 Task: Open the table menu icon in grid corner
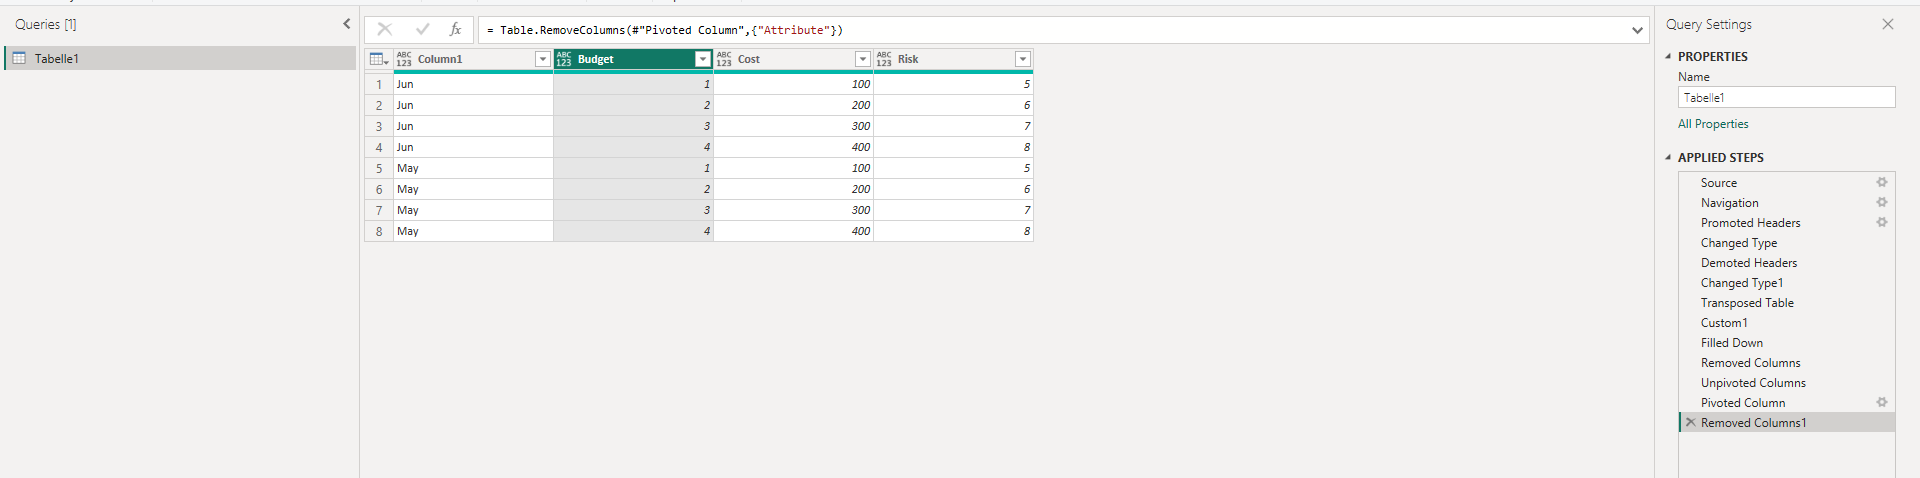click(379, 59)
